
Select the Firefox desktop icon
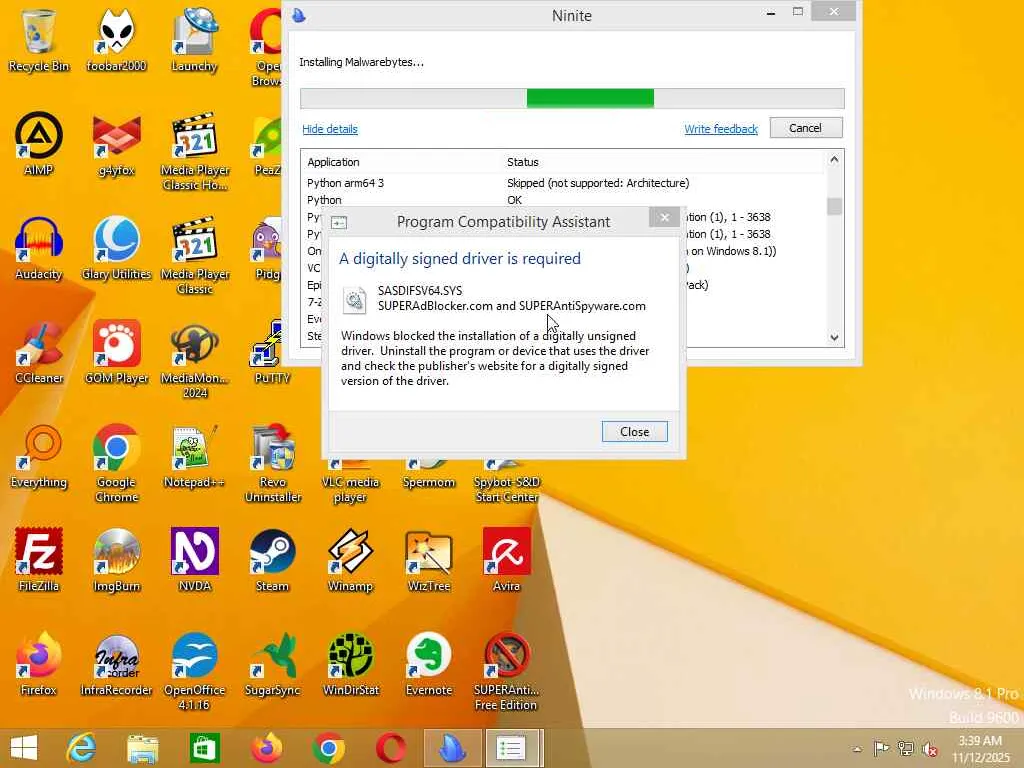pyautogui.click(x=39, y=663)
